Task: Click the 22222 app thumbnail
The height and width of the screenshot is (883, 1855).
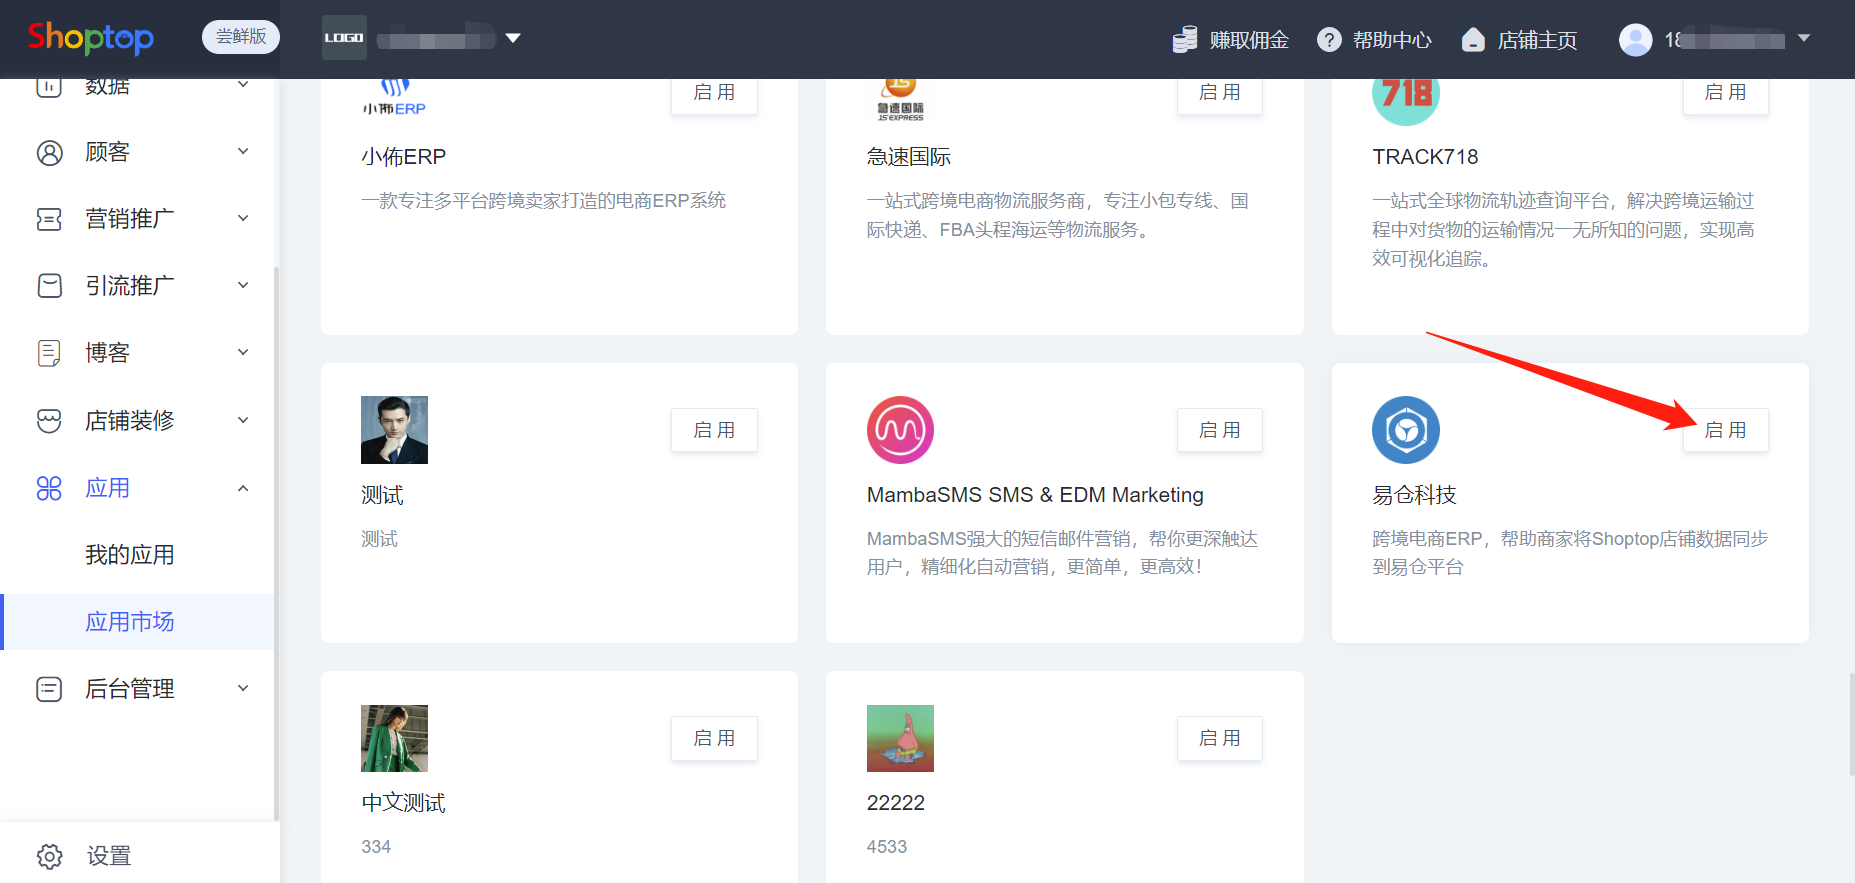Action: click(900, 738)
